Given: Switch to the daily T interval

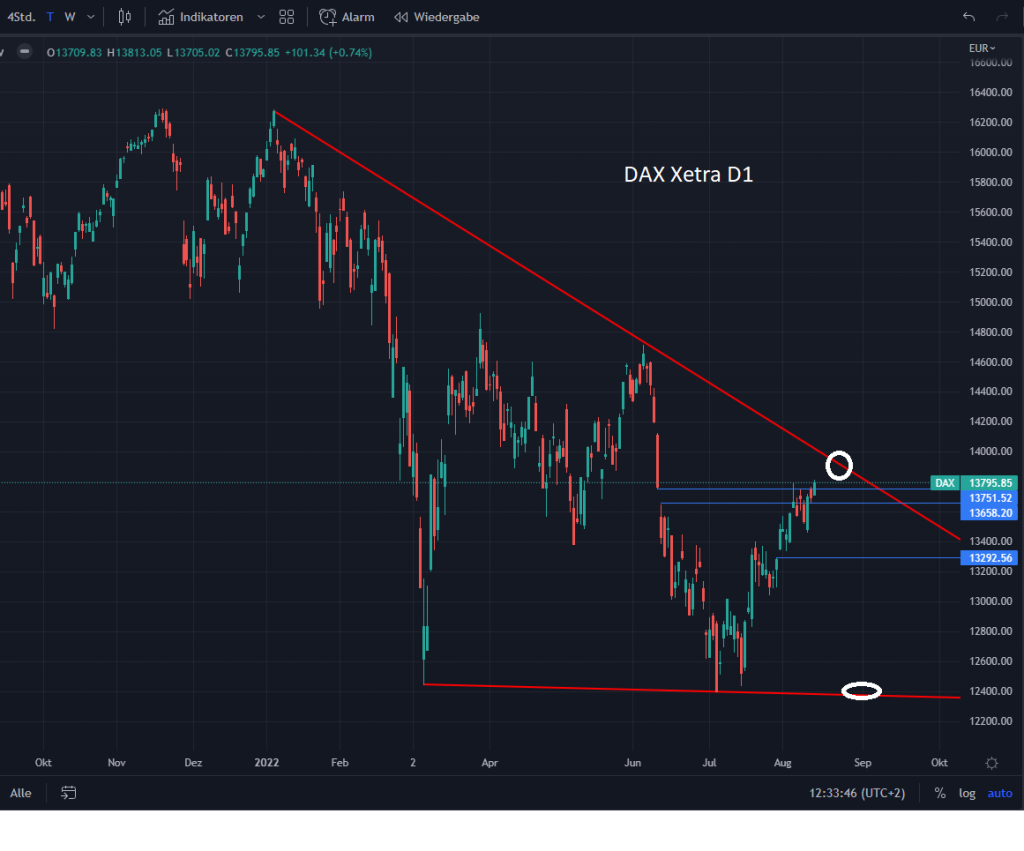Looking at the screenshot, I should [x=50, y=17].
